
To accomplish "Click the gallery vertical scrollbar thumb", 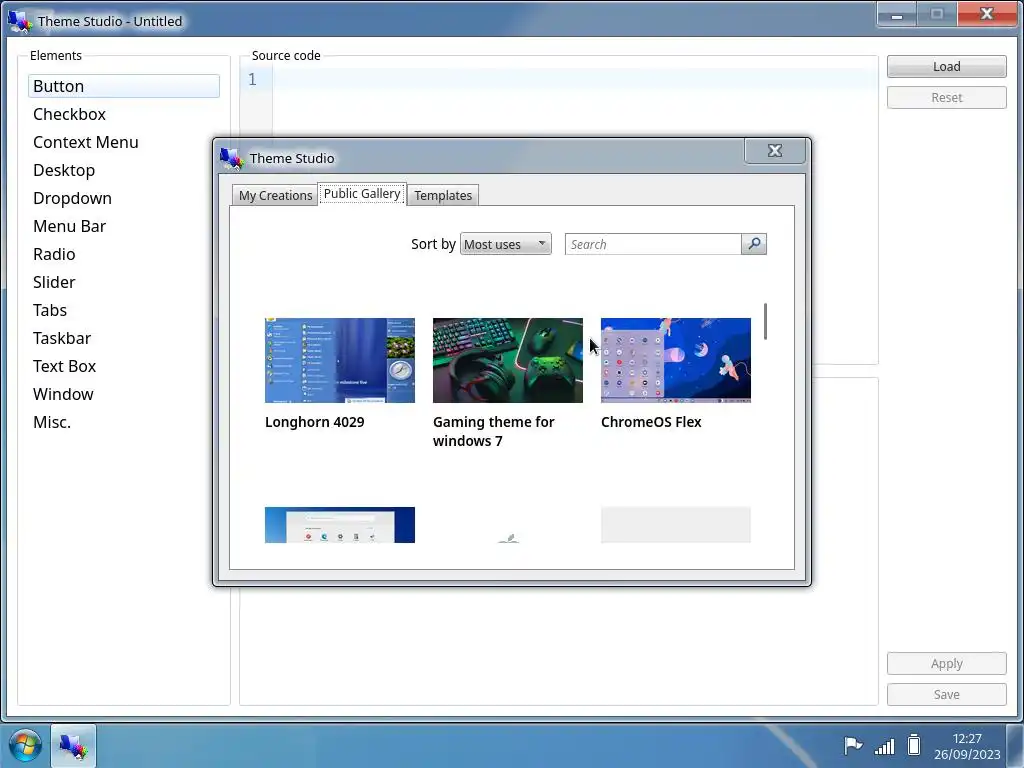I will tap(765, 321).
